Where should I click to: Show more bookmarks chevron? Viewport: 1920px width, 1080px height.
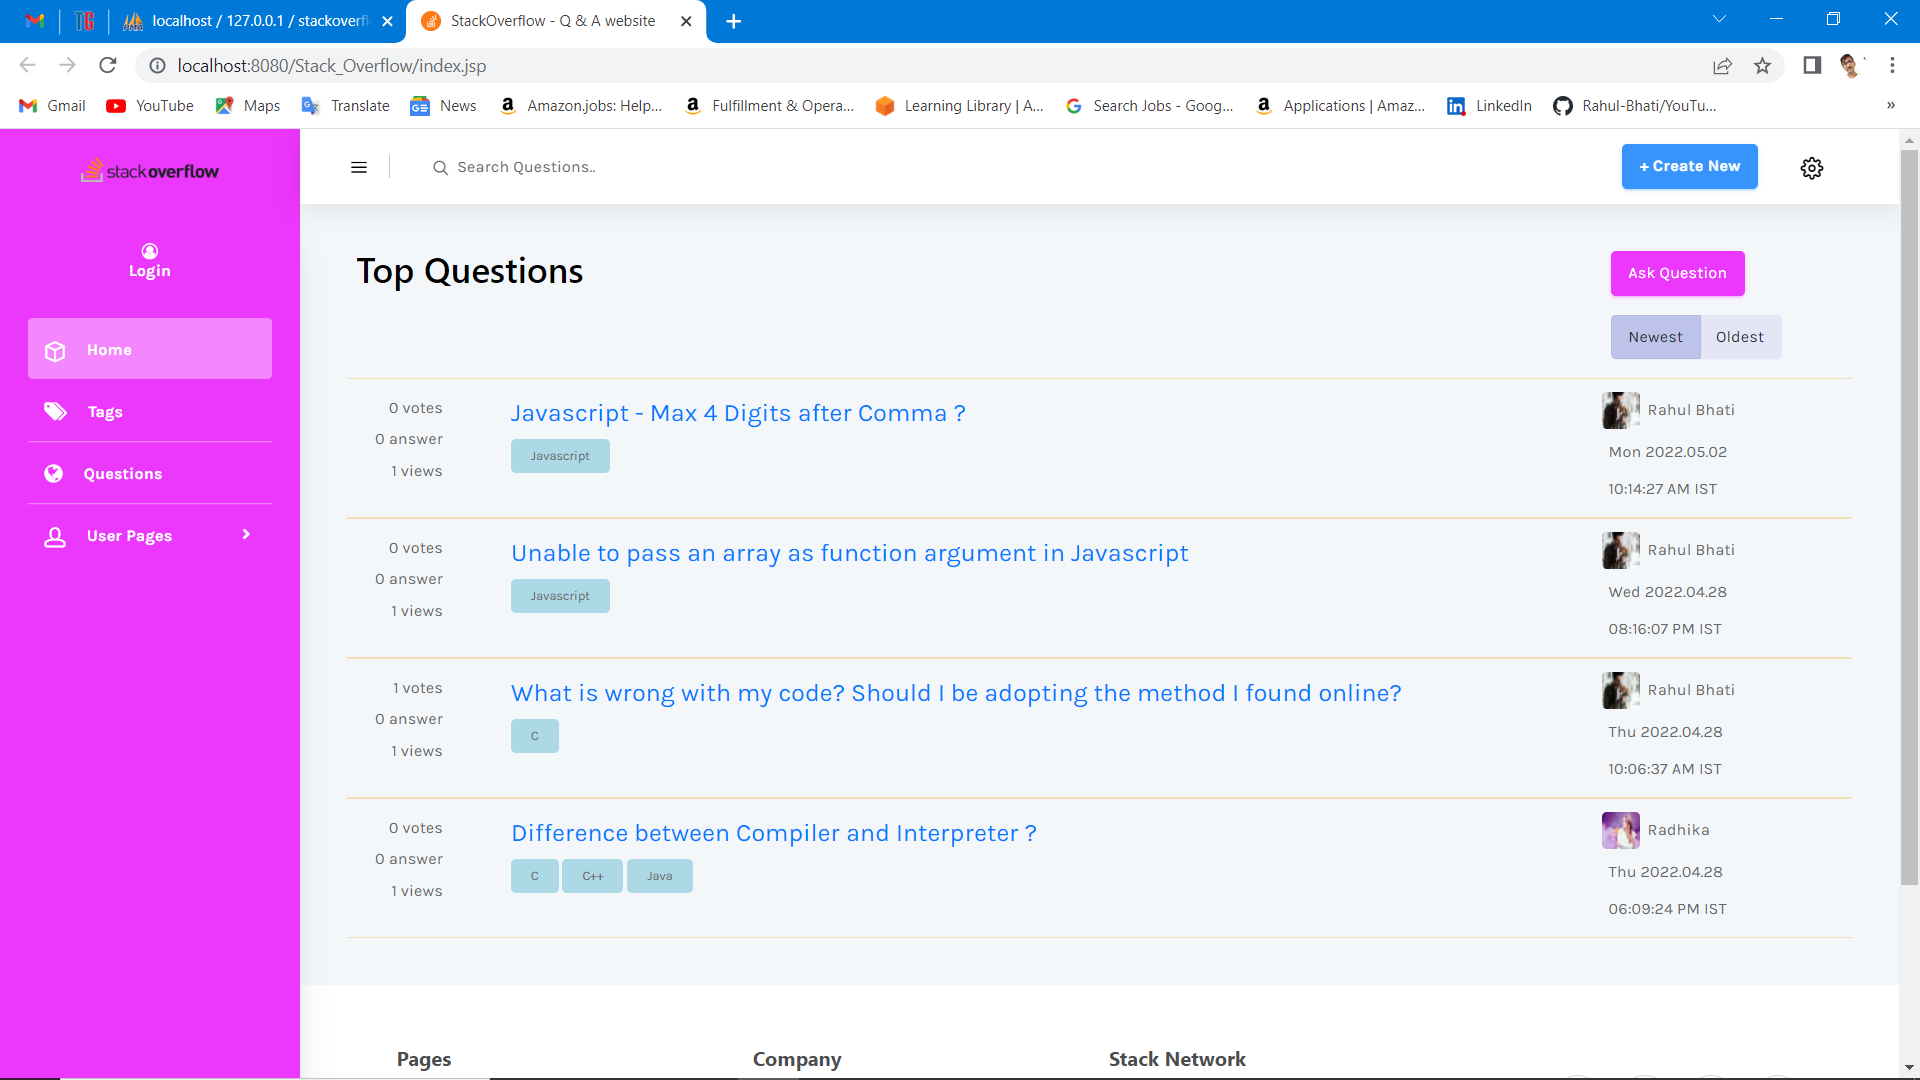pyautogui.click(x=1890, y=105)
